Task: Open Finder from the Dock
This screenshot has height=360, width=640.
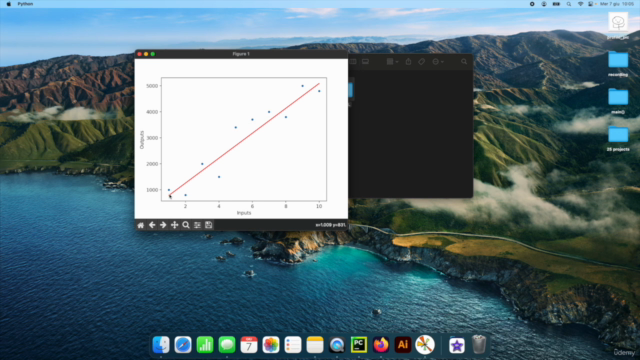Action: coord(161,345)
